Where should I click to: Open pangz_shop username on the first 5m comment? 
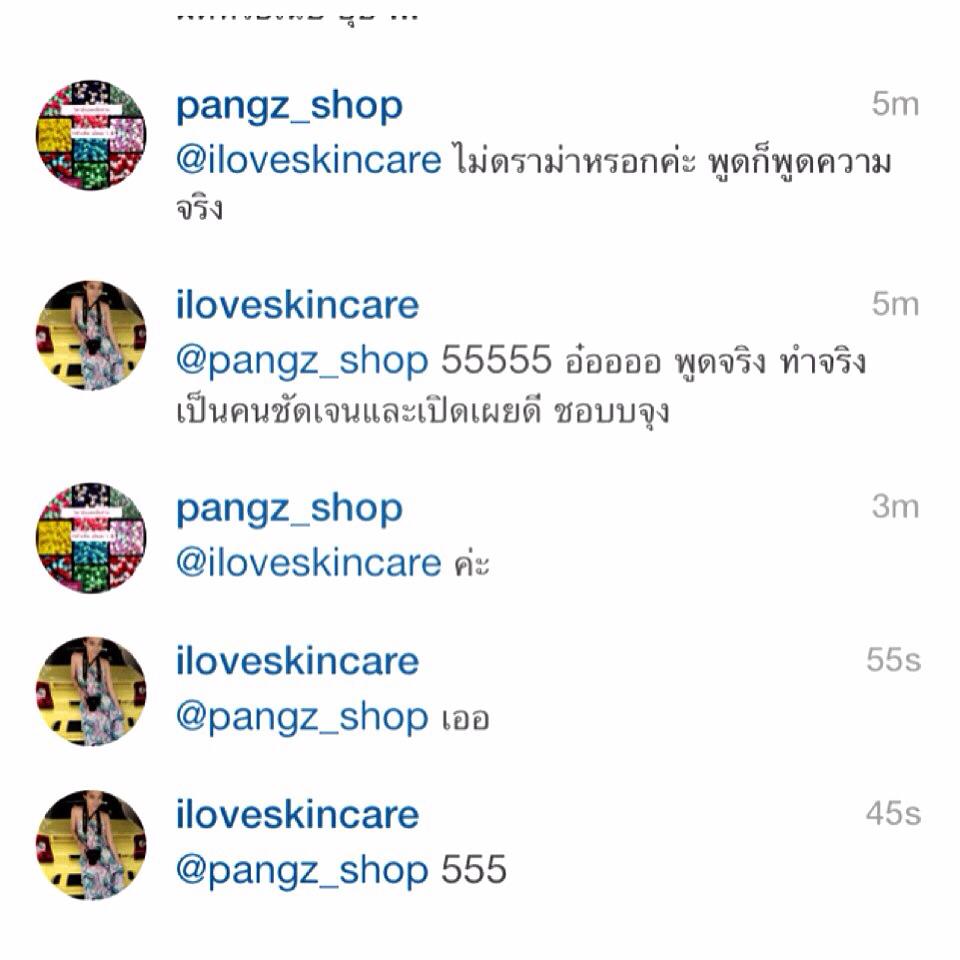pos(290,107)
